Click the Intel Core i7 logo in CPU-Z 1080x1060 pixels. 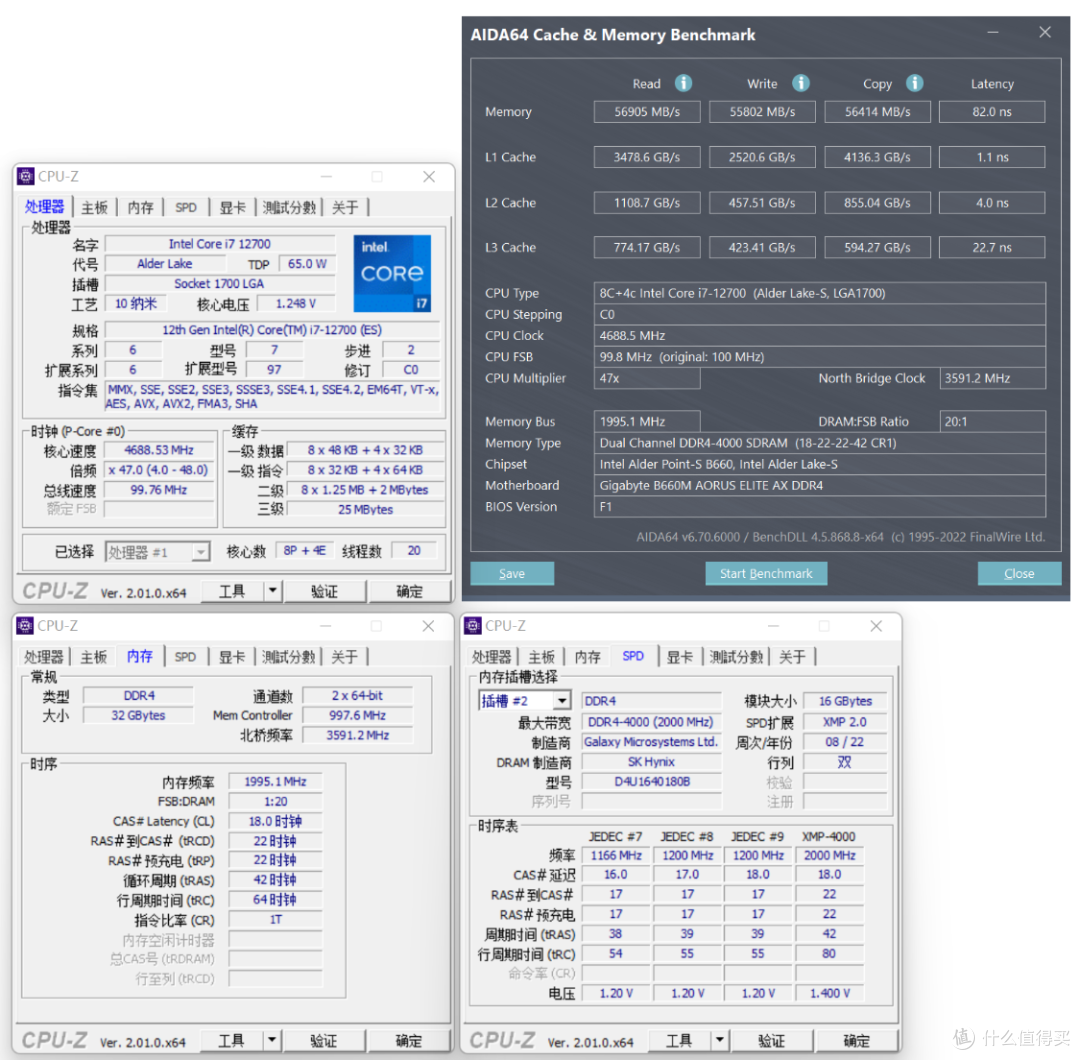click(392, 273)
